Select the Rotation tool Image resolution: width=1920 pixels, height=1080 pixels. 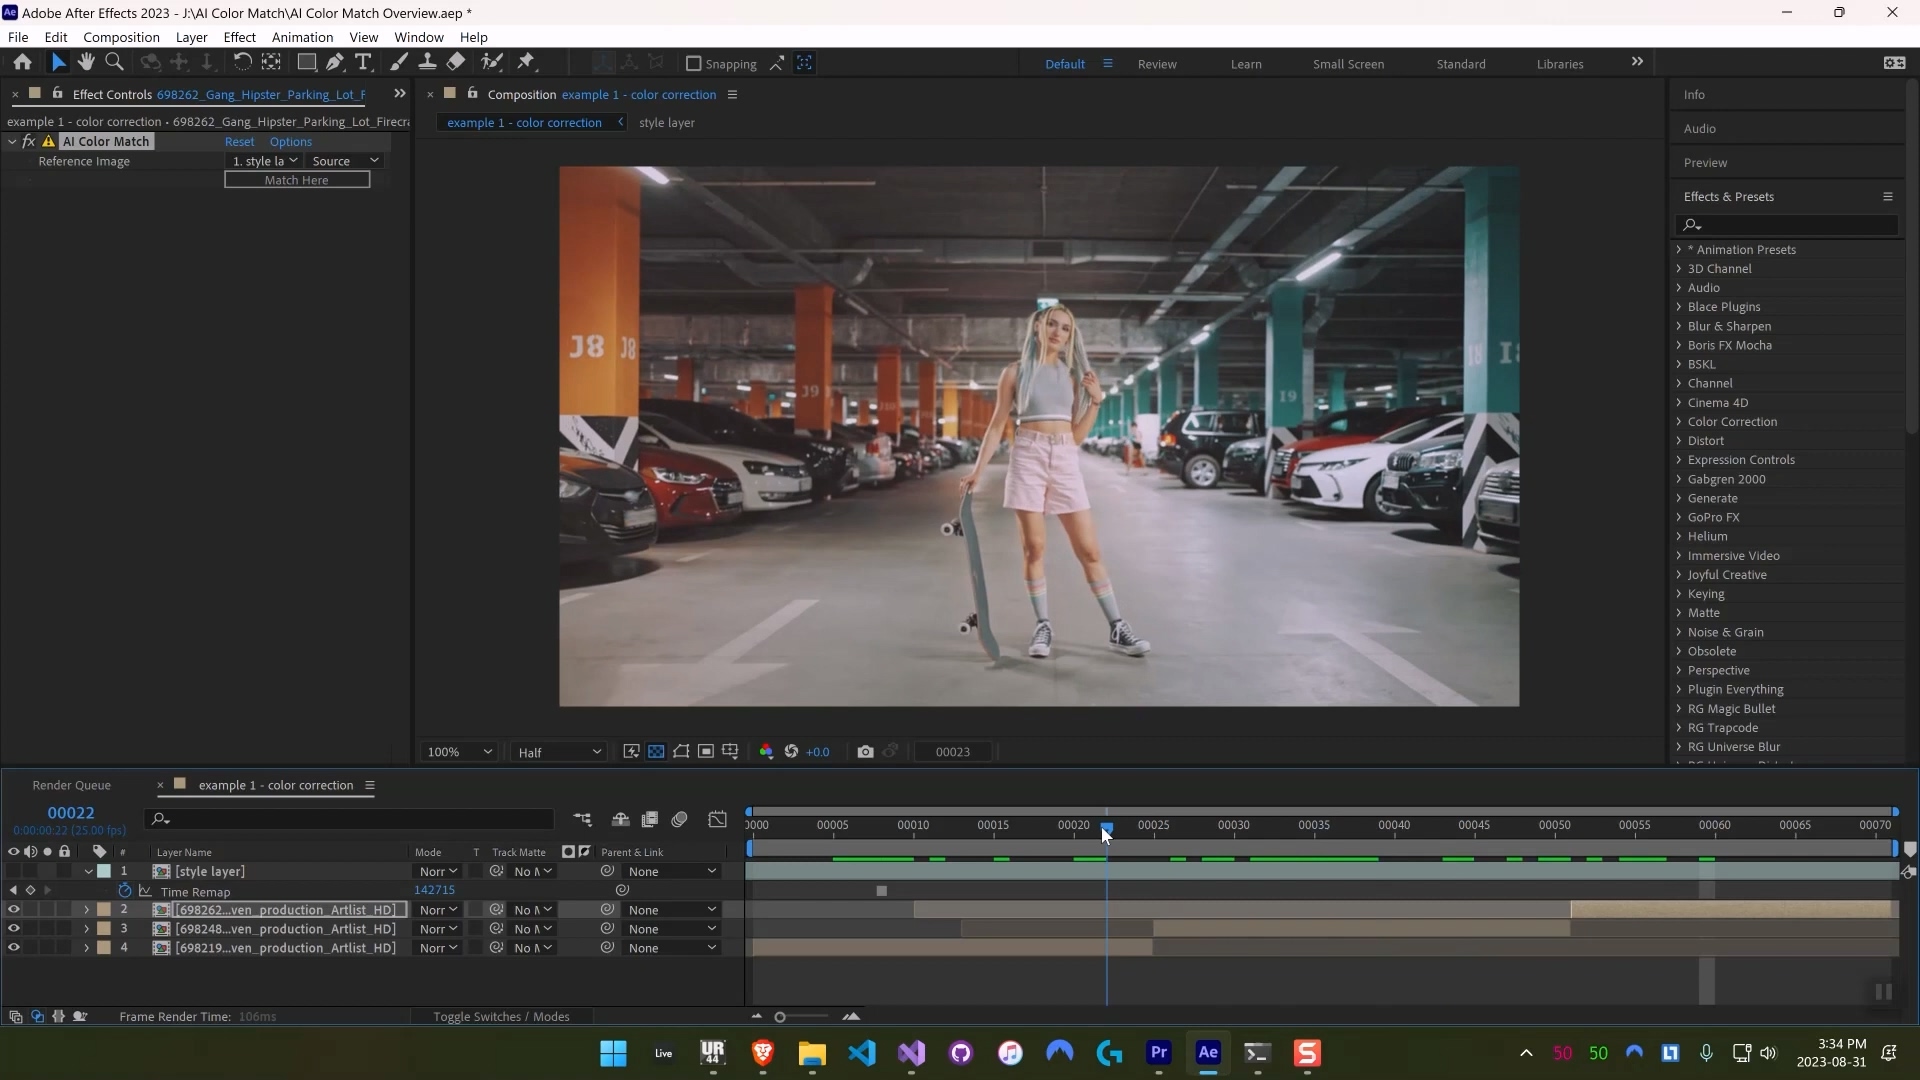[x=242, y=62]
